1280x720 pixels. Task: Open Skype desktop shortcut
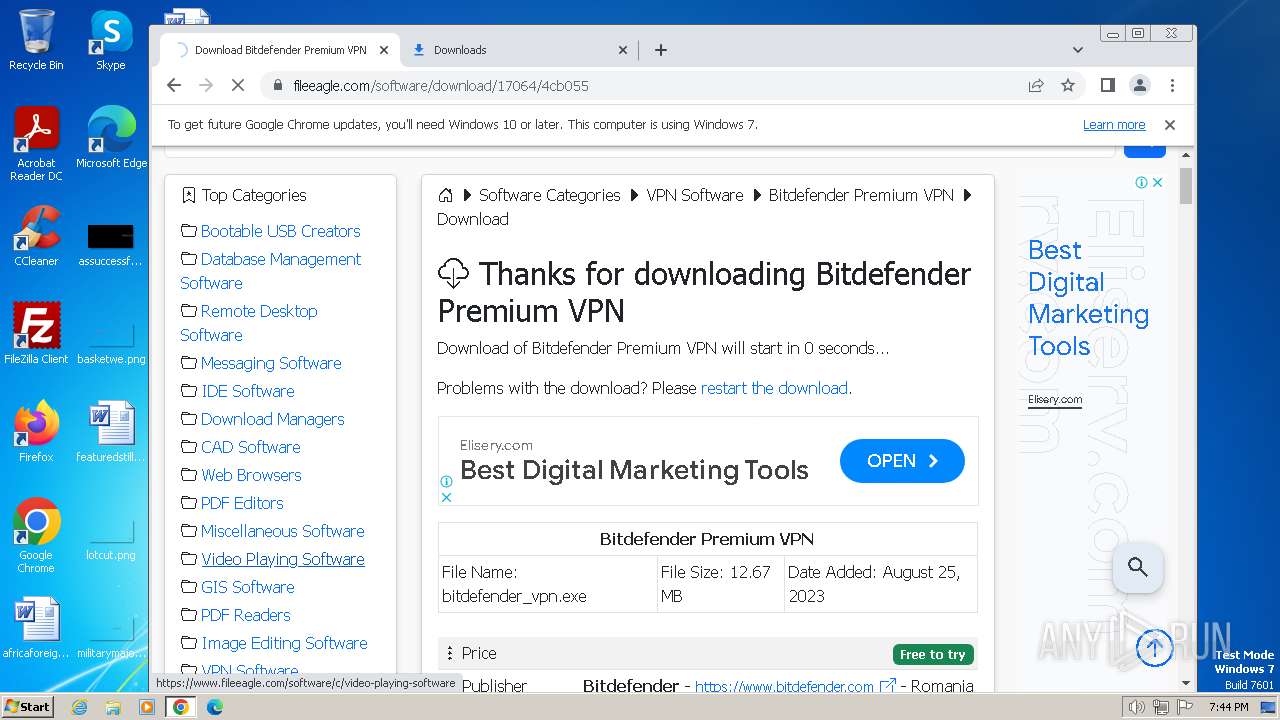(x=111, y=40)
